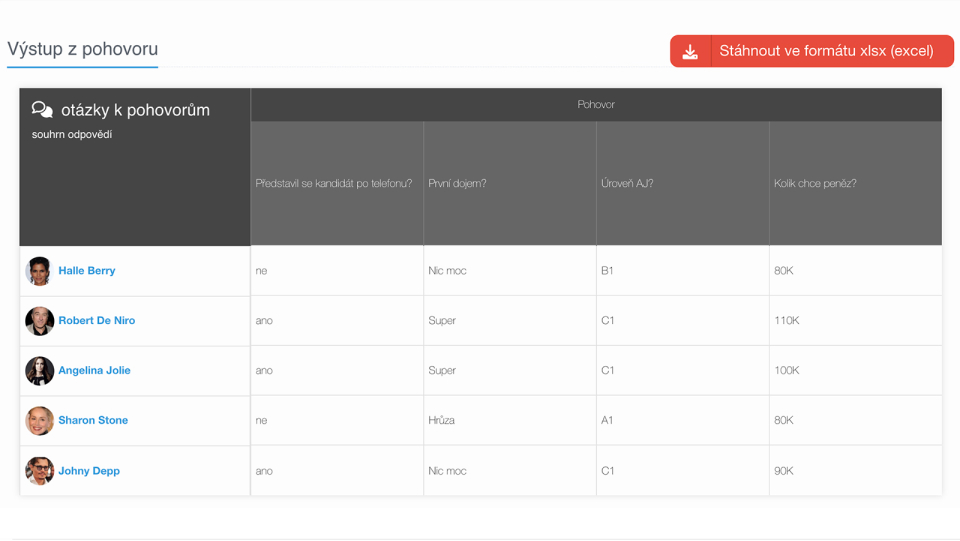The height and width of the screenshot is (541, 960).
Task: Click 'Představil se kandidát po telefonu?' header
Action: [x=334, y=184]
